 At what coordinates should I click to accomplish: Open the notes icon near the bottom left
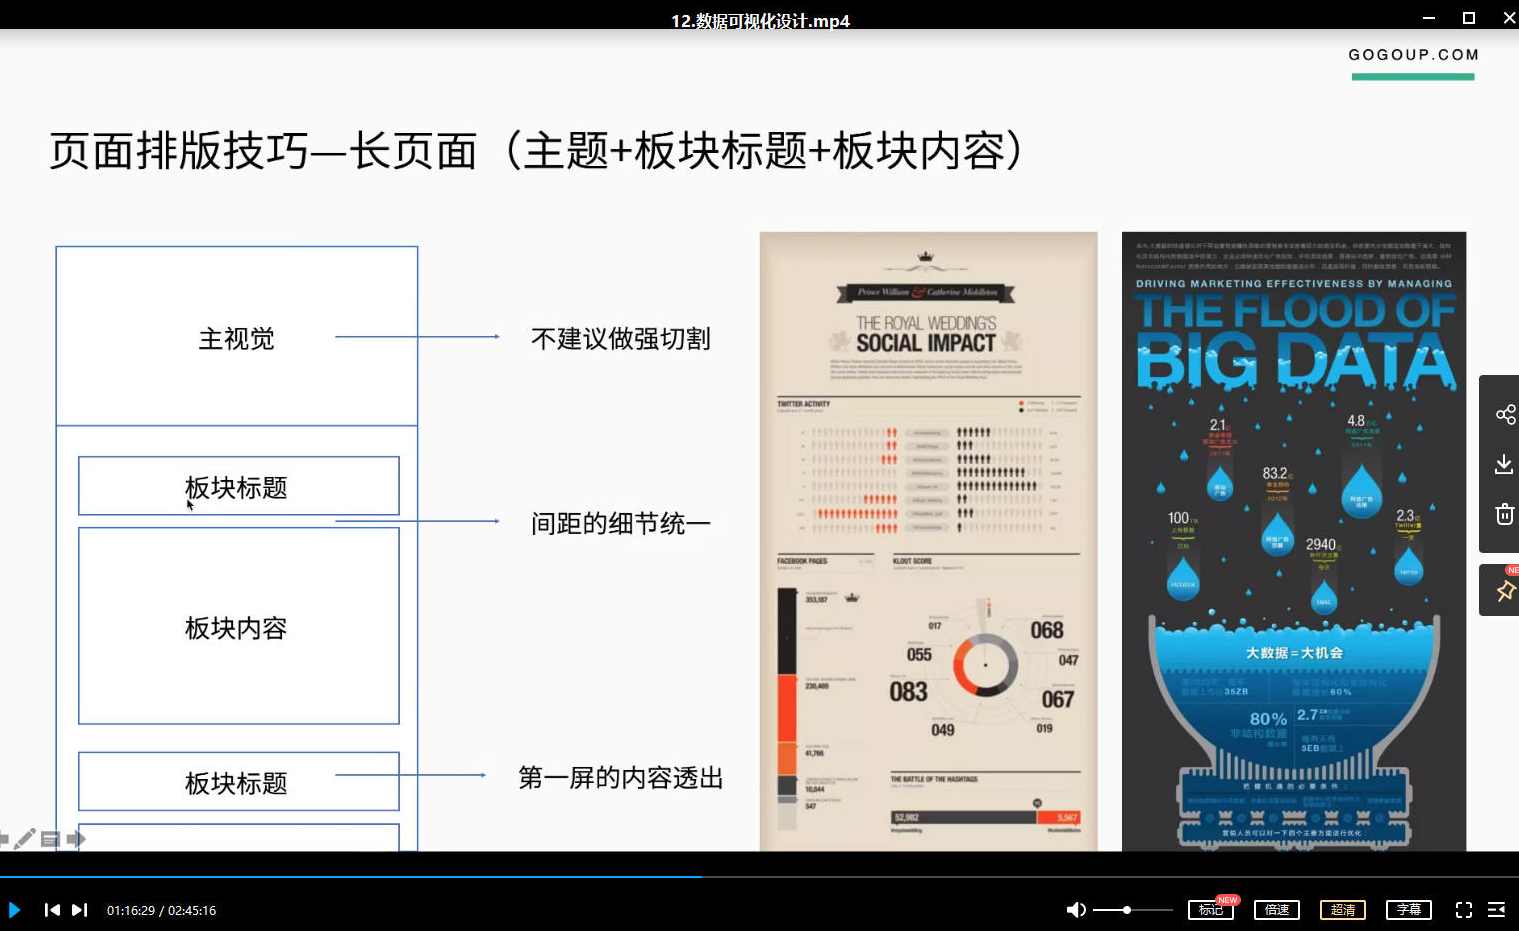click(51, 839)
